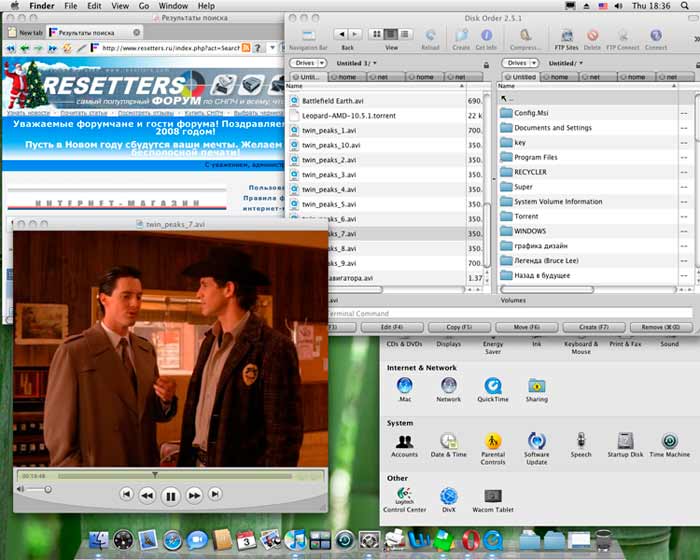Open the Sharing preference pane

click(x=537, y=389)
